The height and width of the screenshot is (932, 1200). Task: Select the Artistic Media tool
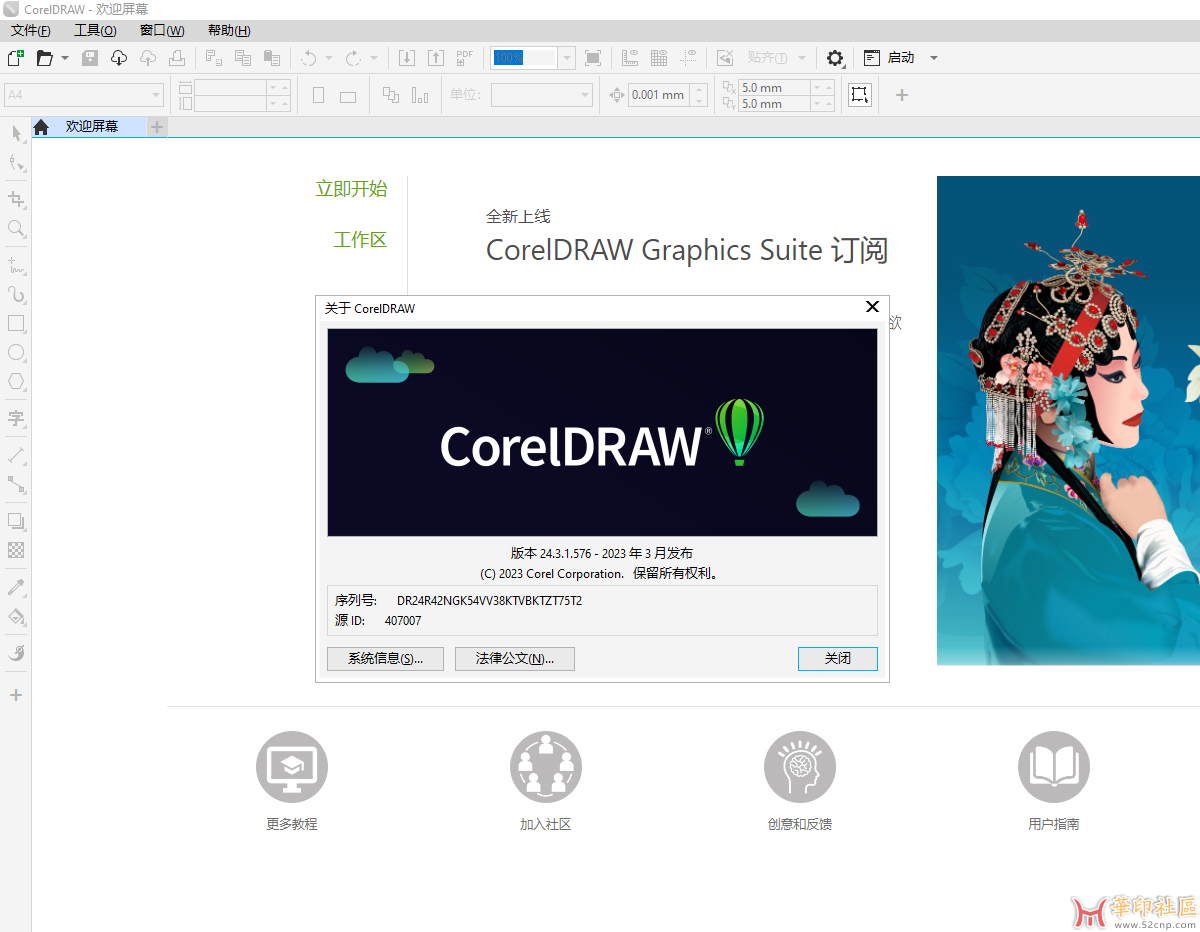click(16, 294)
